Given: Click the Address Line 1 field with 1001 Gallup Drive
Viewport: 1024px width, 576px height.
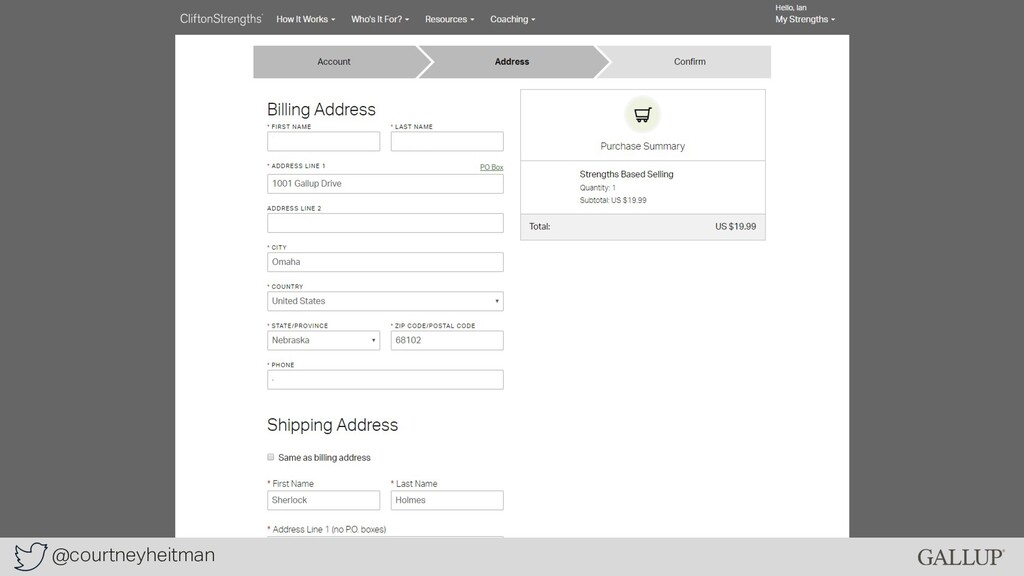Looking at the screenshot, I should [385, 184].
